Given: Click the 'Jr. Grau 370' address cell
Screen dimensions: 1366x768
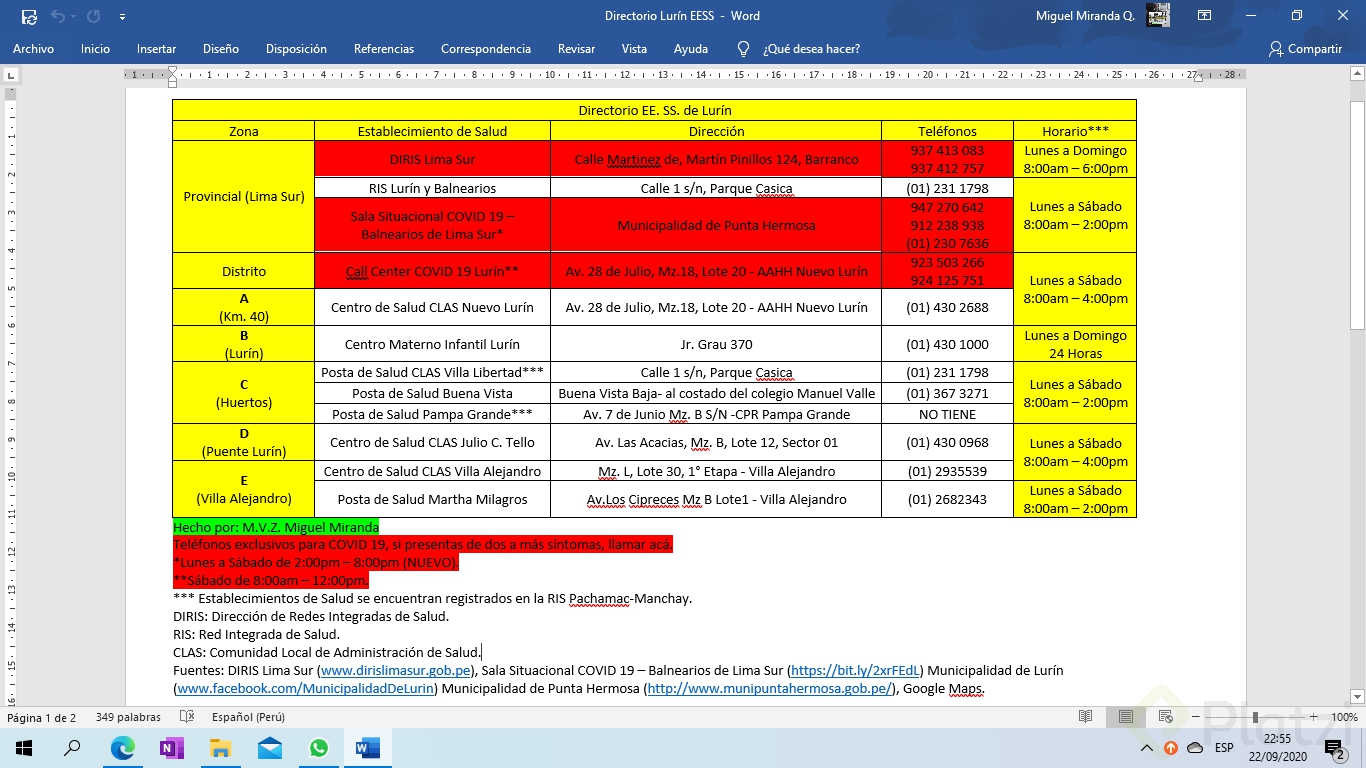Looking at the screenshot, I should pos(716,344).
